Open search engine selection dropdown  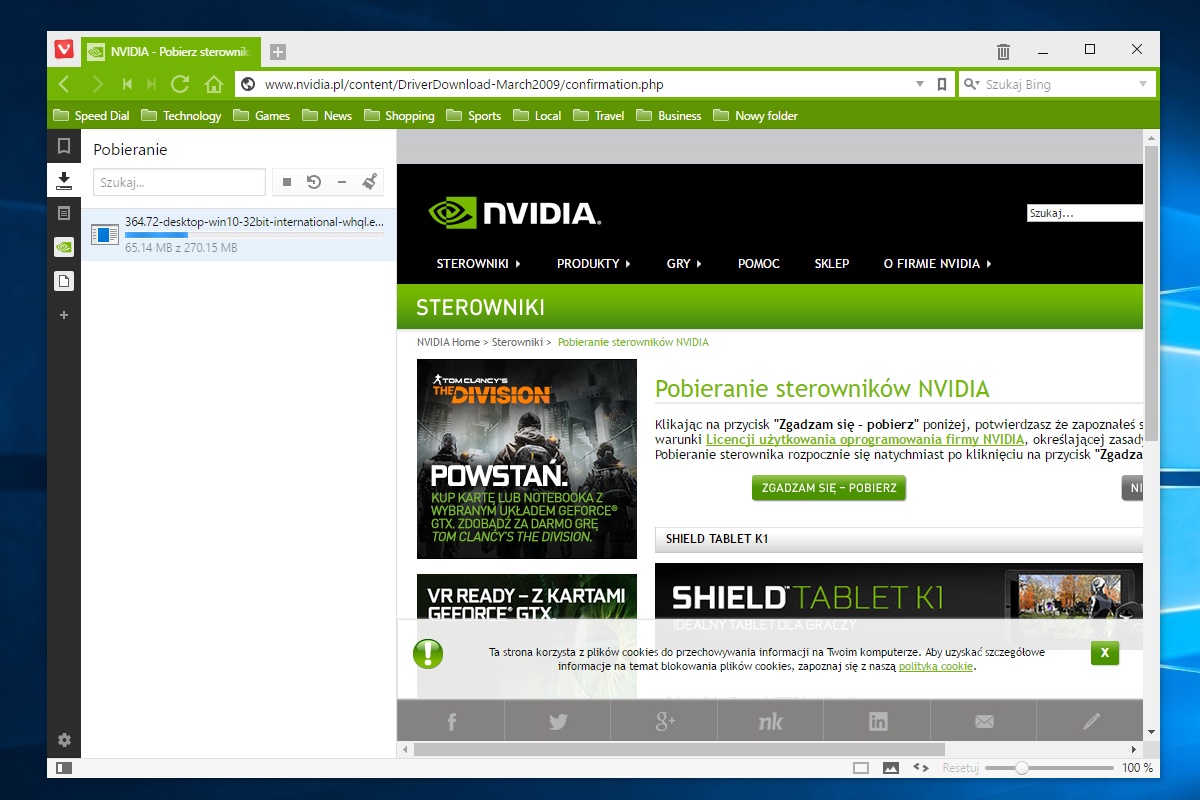click(1143, 84)
